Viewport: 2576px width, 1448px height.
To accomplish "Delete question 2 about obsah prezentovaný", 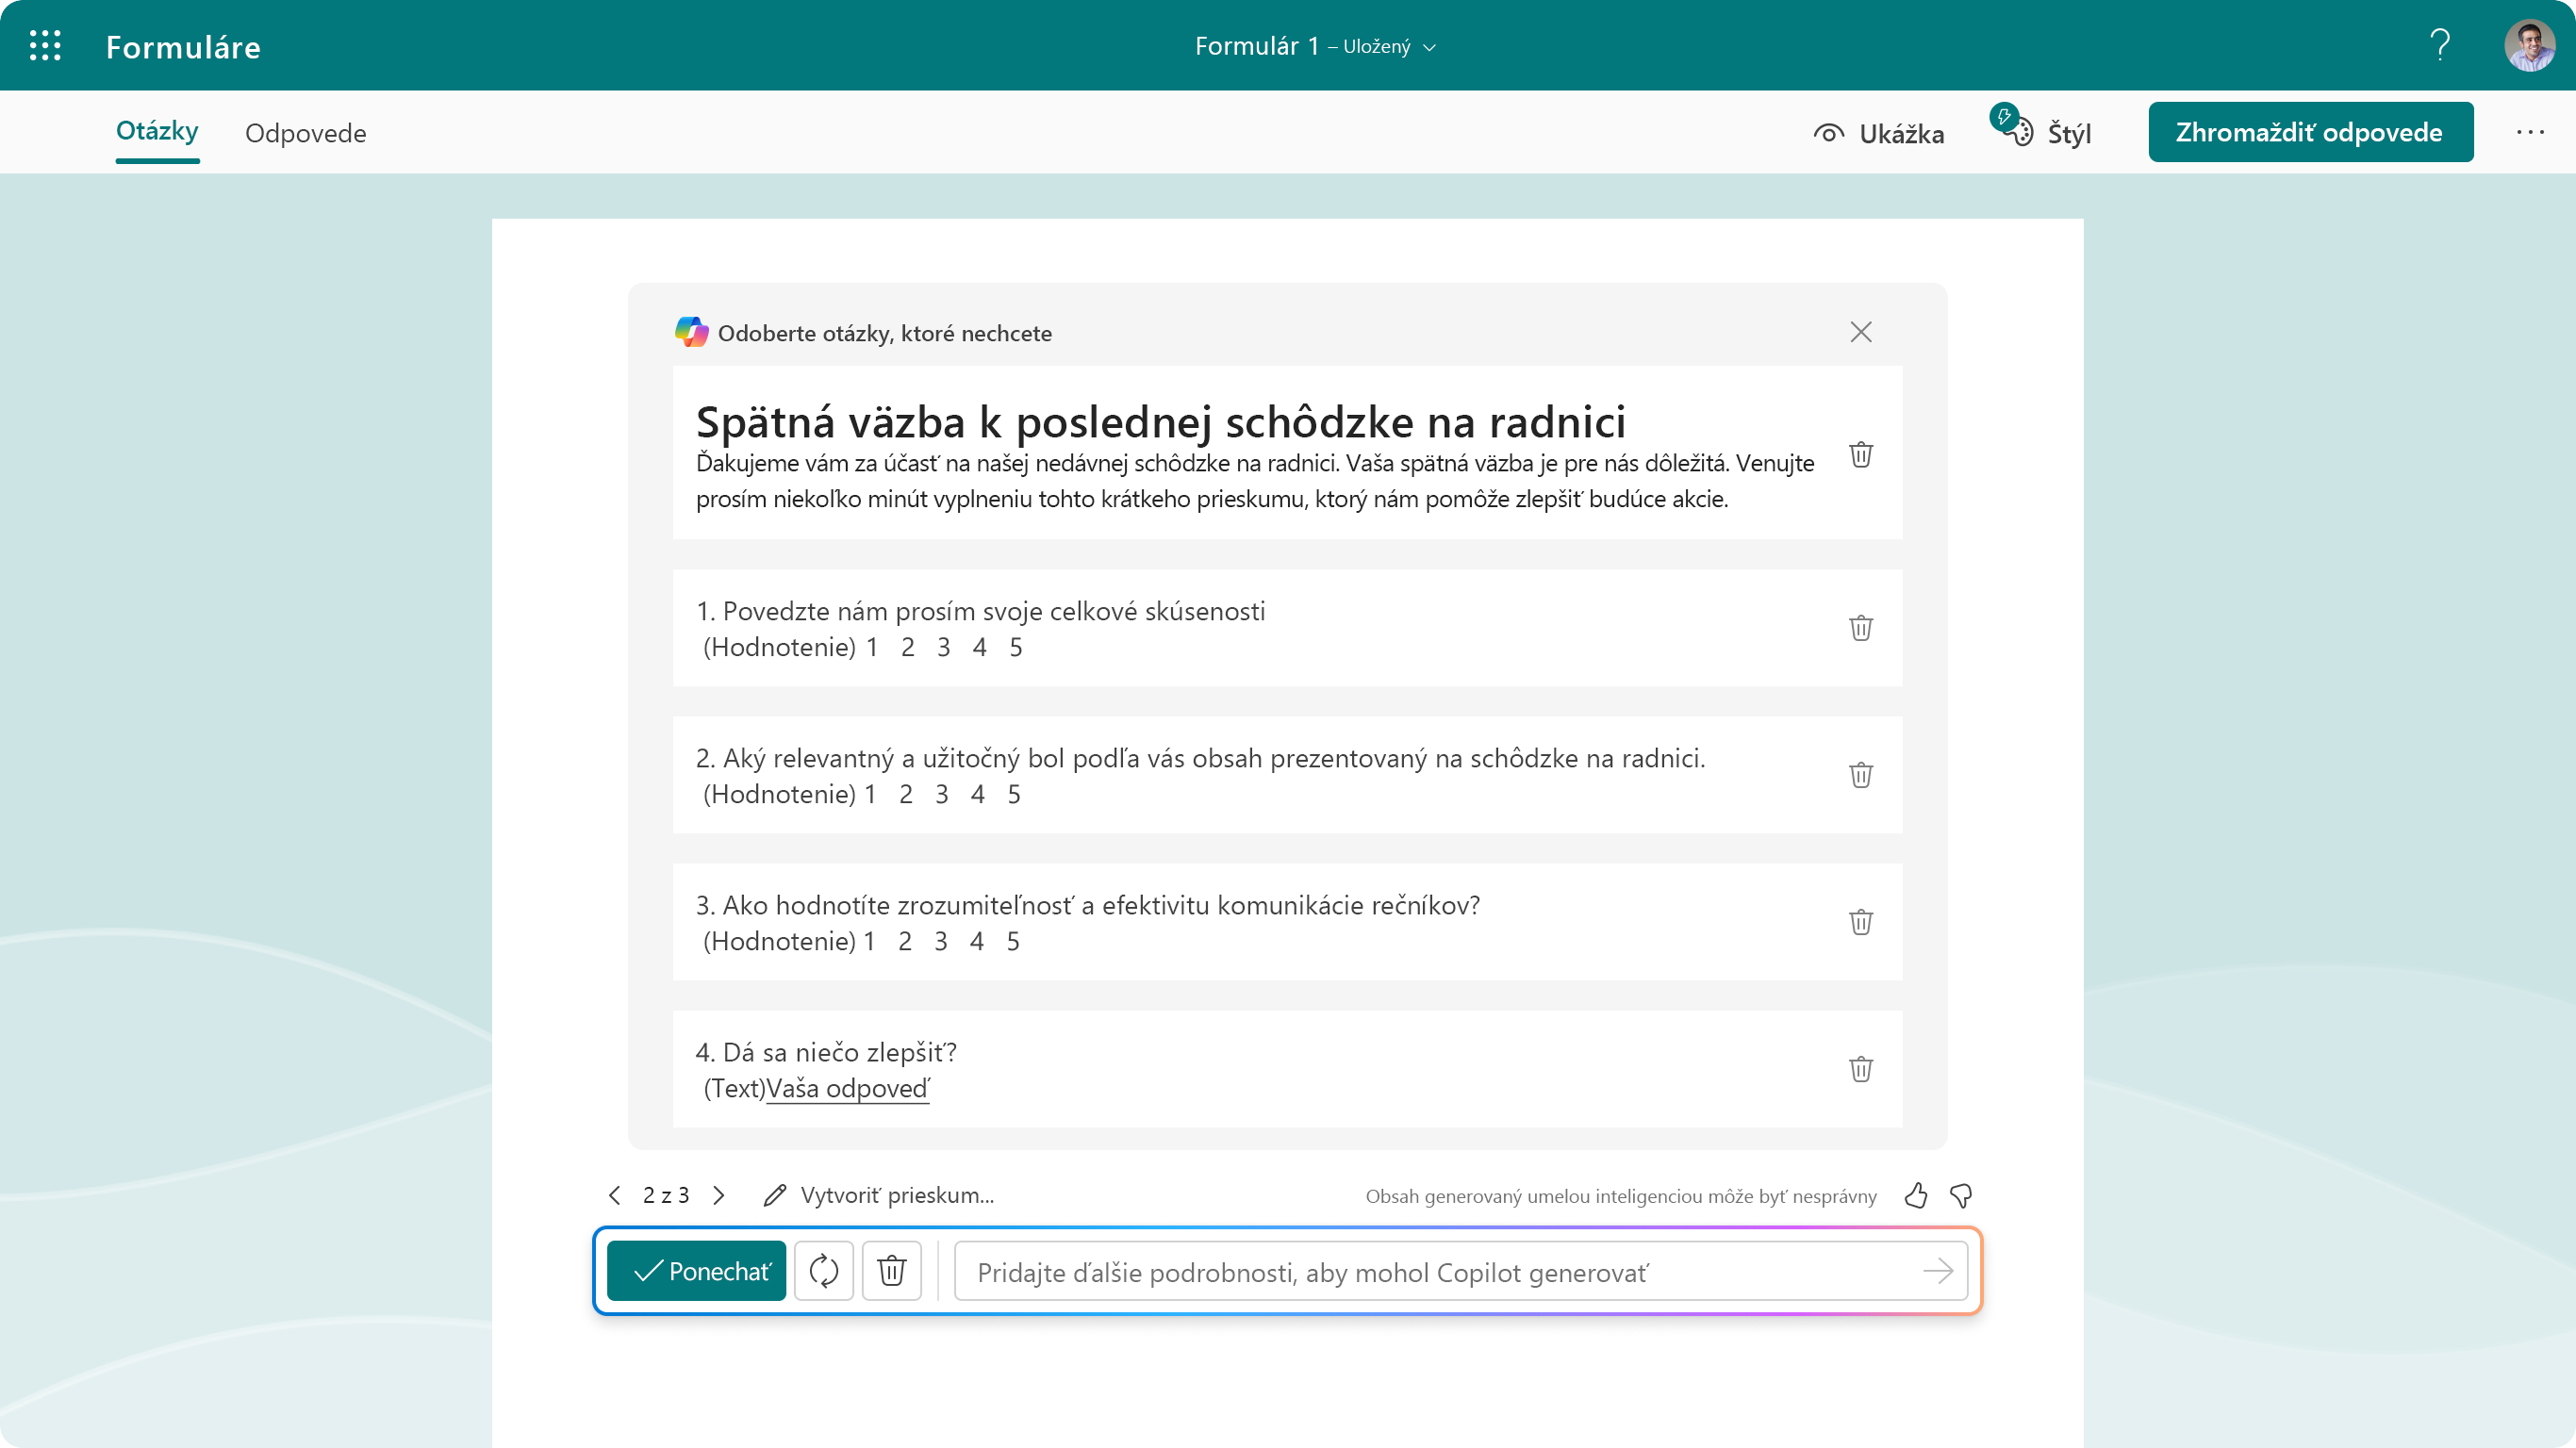I will coord(1861,775).
